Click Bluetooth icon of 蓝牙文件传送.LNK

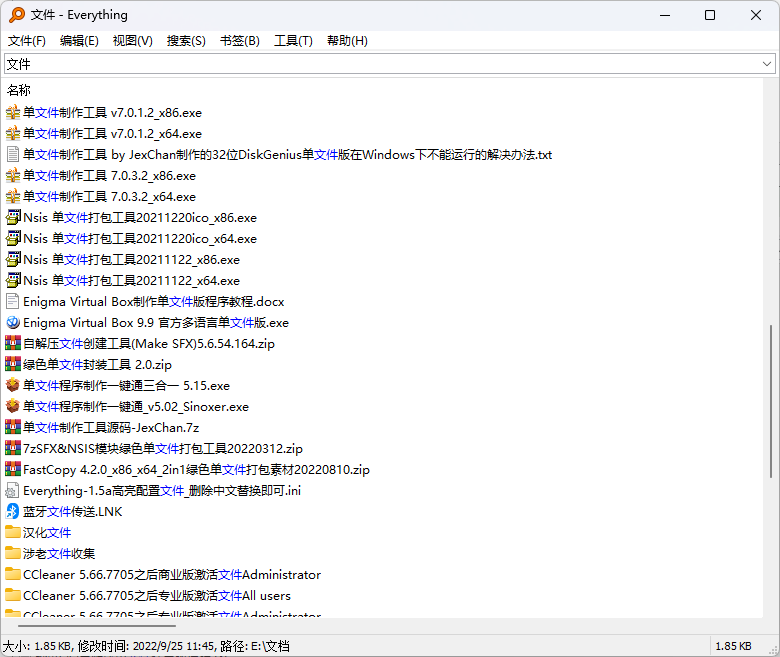pos(12,511)
